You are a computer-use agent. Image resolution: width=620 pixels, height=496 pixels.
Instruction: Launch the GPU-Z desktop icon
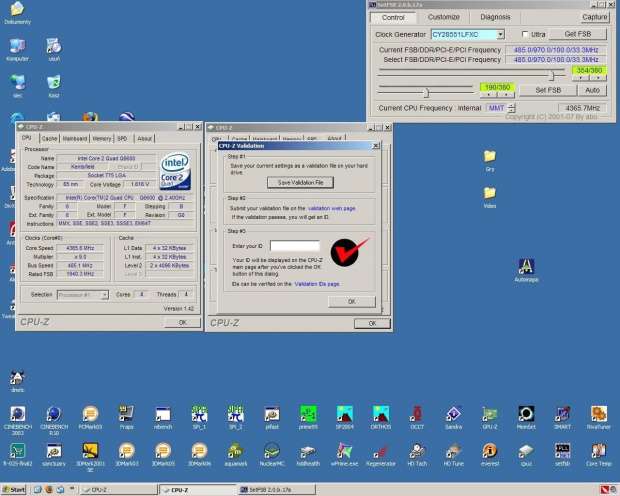490,414
